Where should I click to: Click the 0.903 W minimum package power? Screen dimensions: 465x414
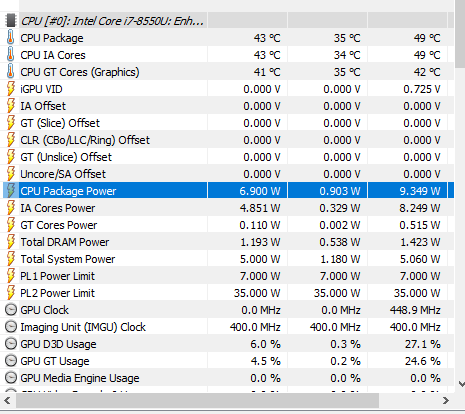point(340,191)
